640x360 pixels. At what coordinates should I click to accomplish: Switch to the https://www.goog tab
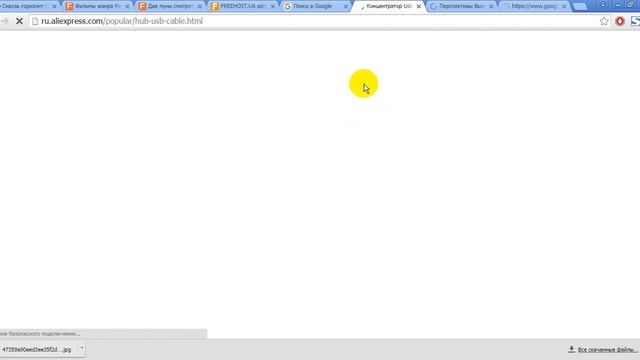click(x=533, y=6)
